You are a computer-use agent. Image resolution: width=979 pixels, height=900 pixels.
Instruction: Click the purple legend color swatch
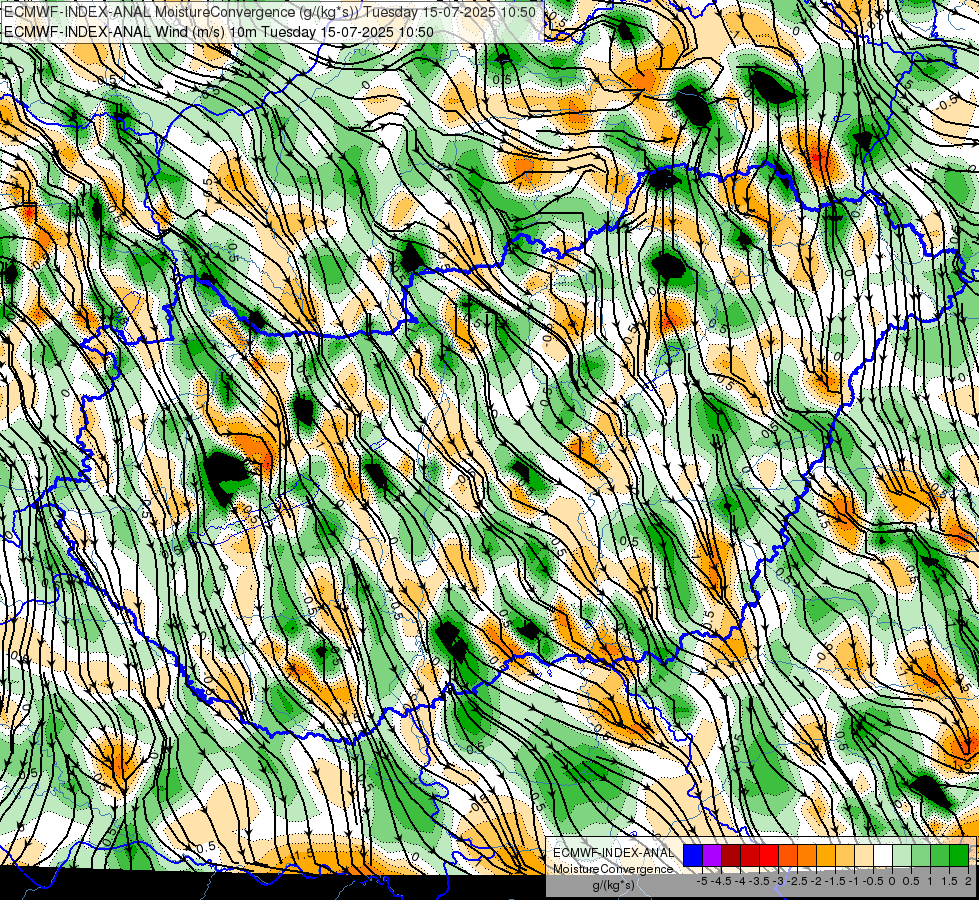[712, 856]
